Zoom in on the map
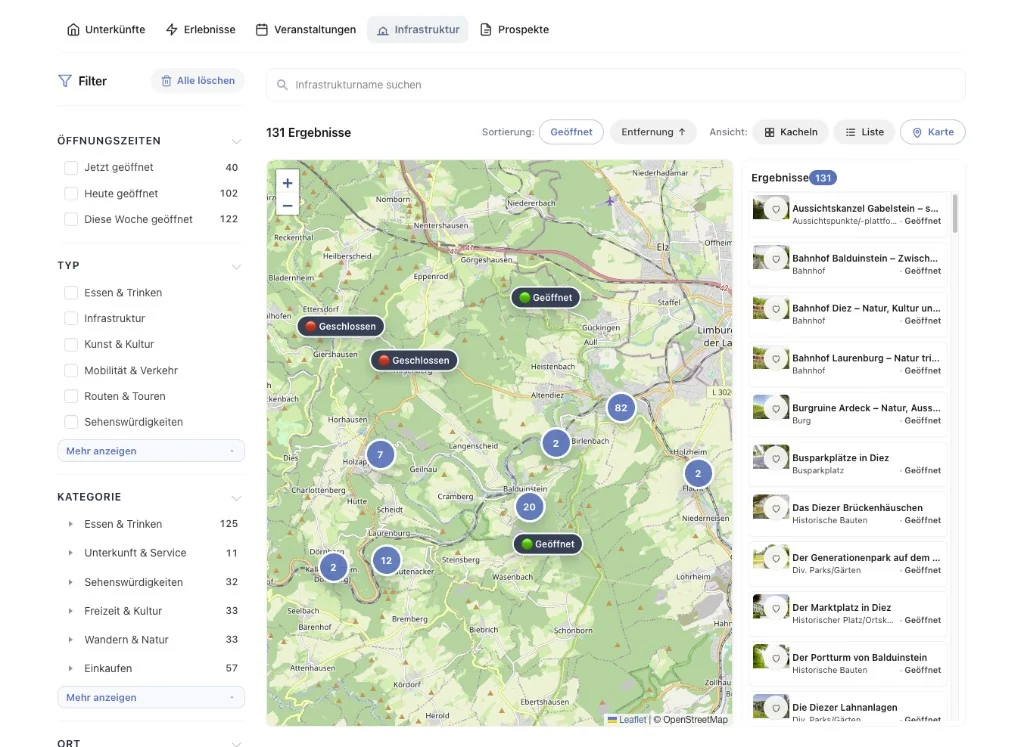The width and height of the screenshot is (1024, 747). (x=287, y=183)
